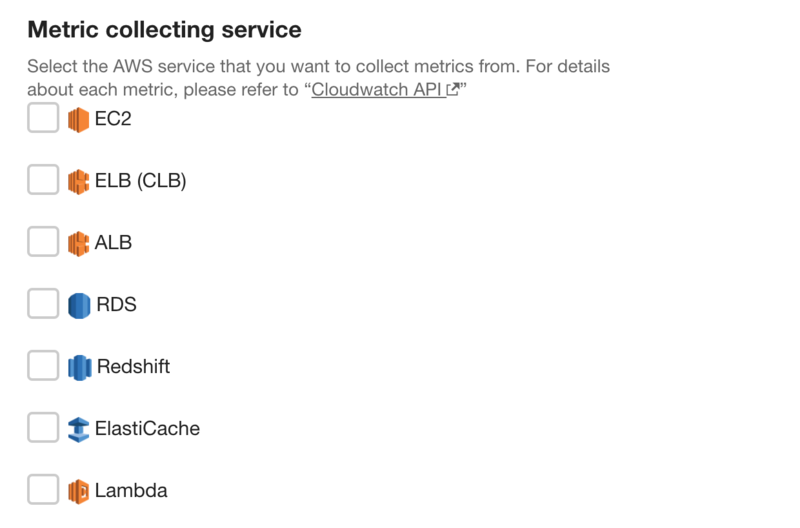Turn on the Lambda checkbox
The height and width of the screenshot is (528, 800).
pos(43,489)
